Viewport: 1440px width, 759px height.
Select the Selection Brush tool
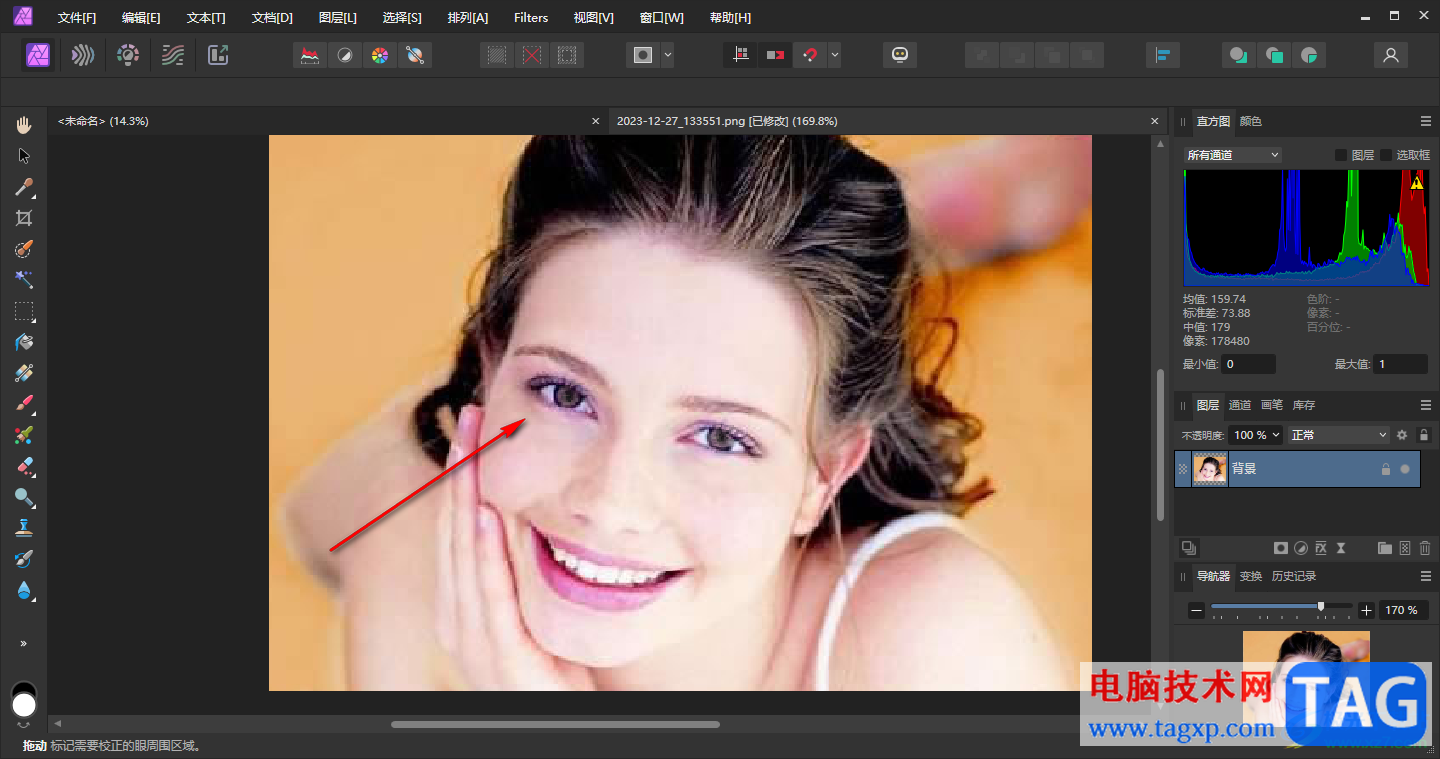tap(24, 249)
